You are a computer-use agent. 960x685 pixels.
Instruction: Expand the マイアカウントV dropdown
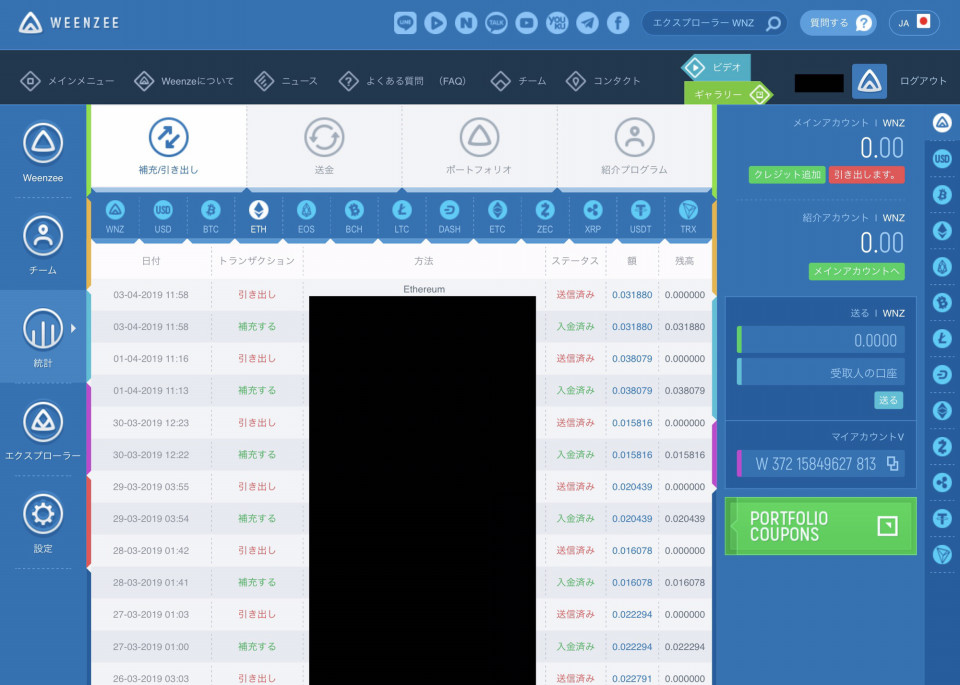click(x=868, y=437)
